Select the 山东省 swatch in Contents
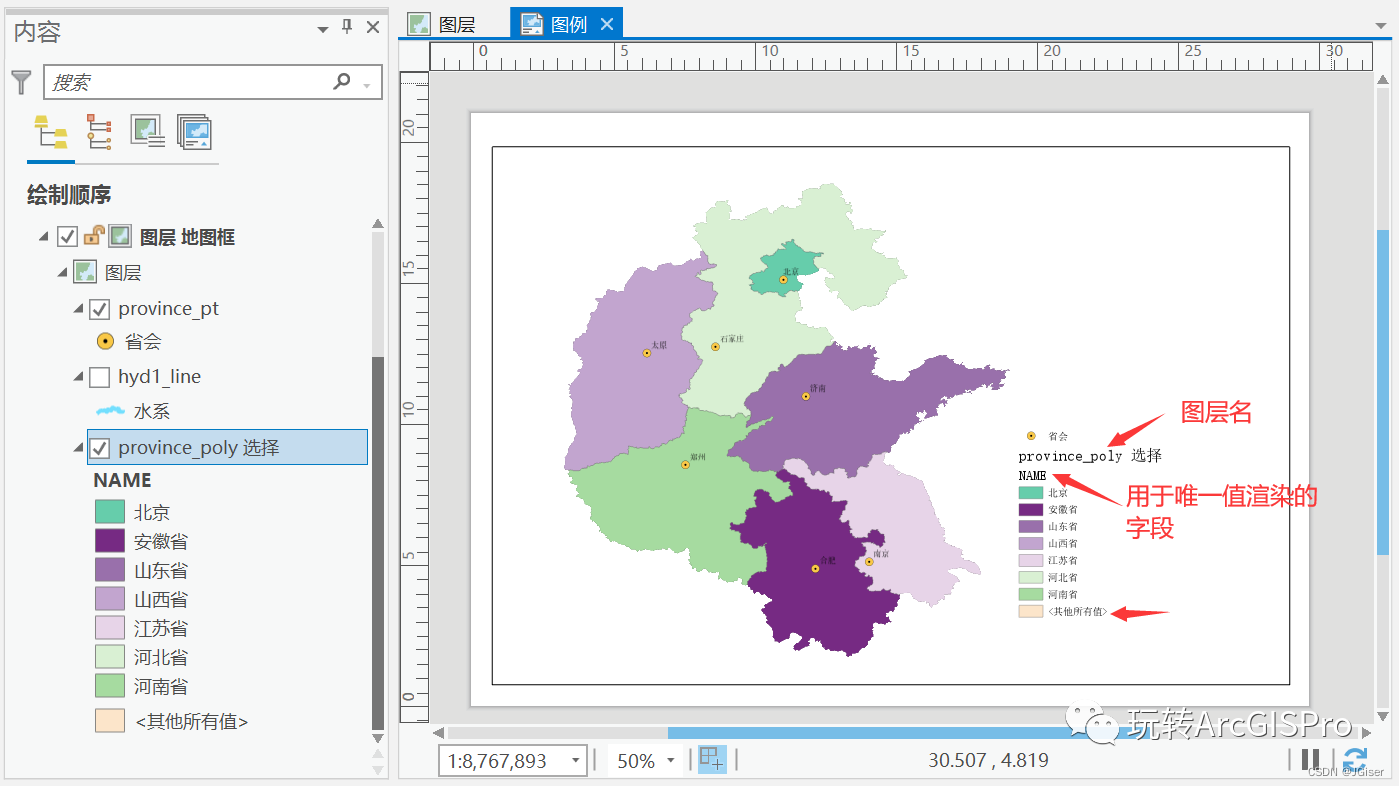Viewport: 1399px width, 786px height. 110,570
